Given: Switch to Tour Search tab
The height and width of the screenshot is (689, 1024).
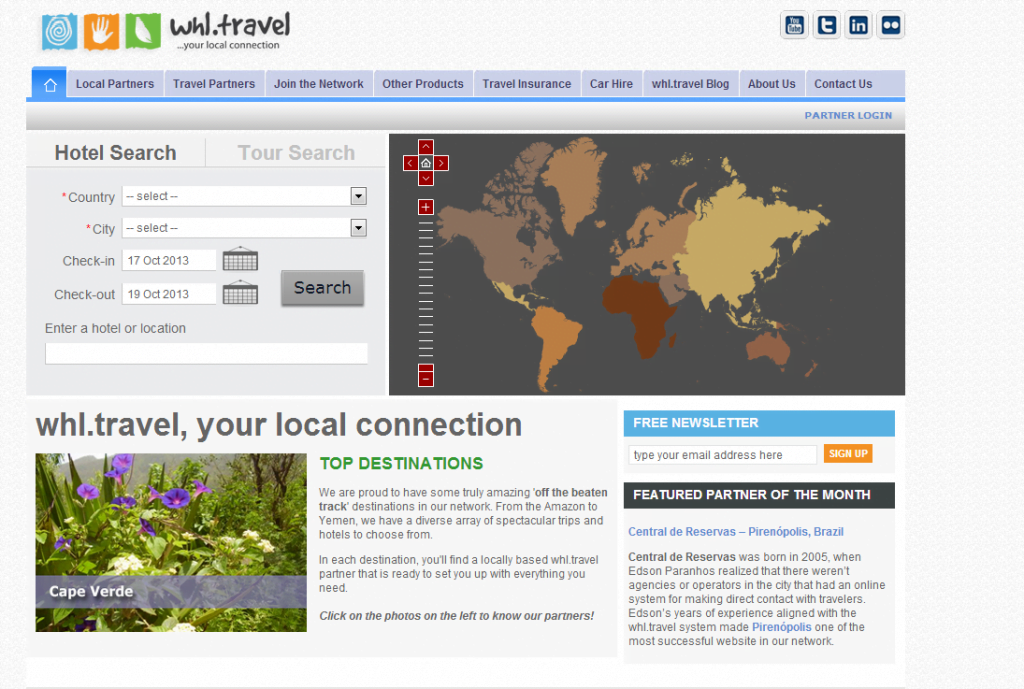Looking at the screenshot, I should [296, 153].
